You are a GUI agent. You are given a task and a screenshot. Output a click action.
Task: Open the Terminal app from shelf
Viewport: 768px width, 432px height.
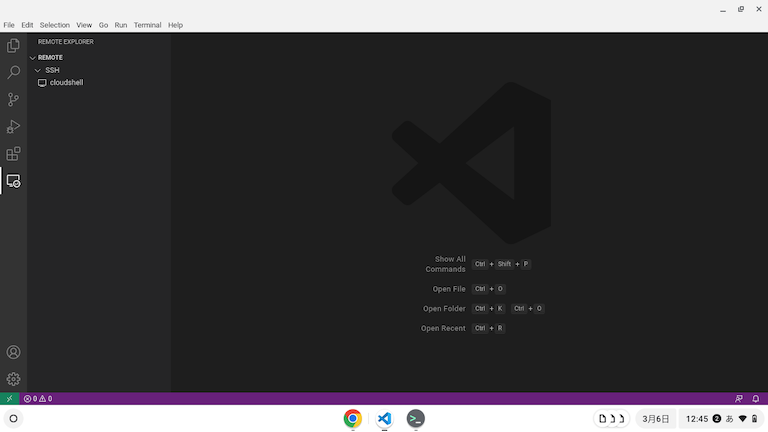coord(416,419)
